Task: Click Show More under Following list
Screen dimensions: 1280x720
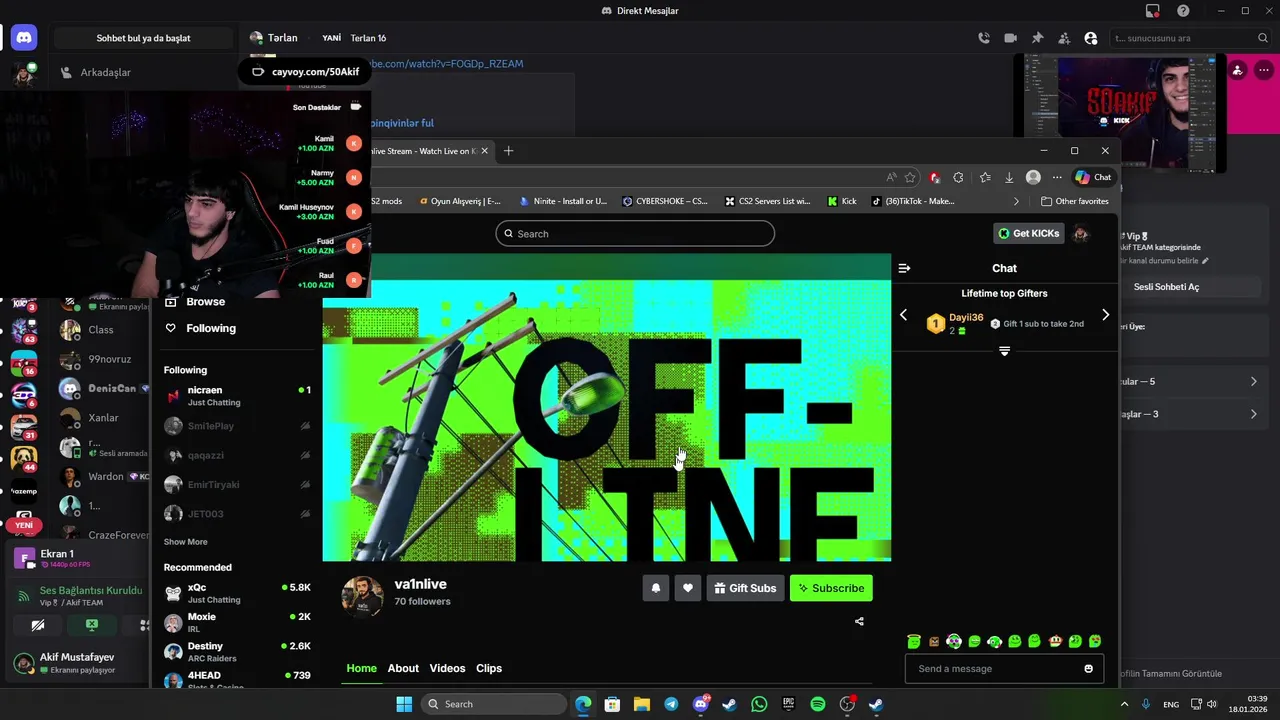Action: click(x=185, y=542)
